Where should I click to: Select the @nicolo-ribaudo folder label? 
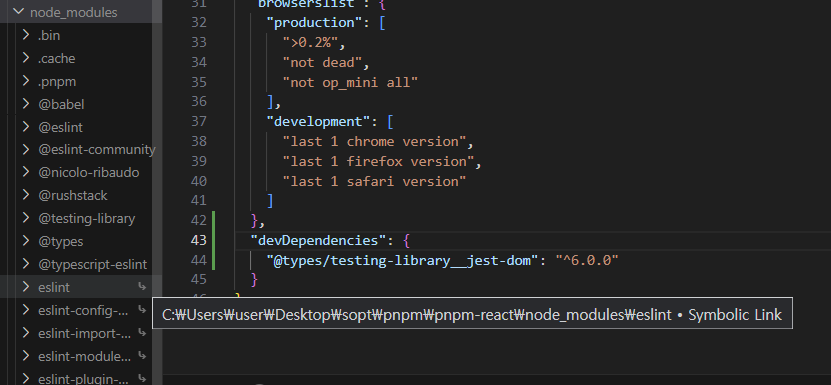89,173
